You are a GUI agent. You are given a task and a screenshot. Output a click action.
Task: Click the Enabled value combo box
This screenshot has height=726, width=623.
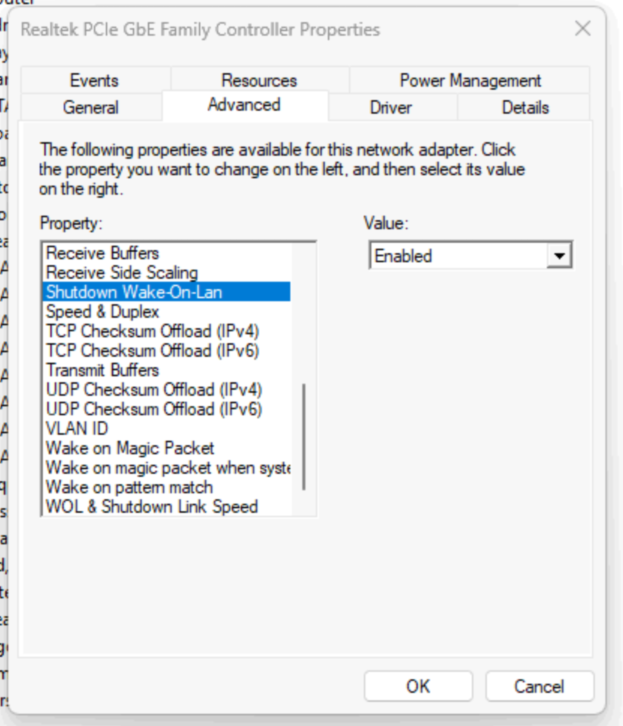click(471, 255)
